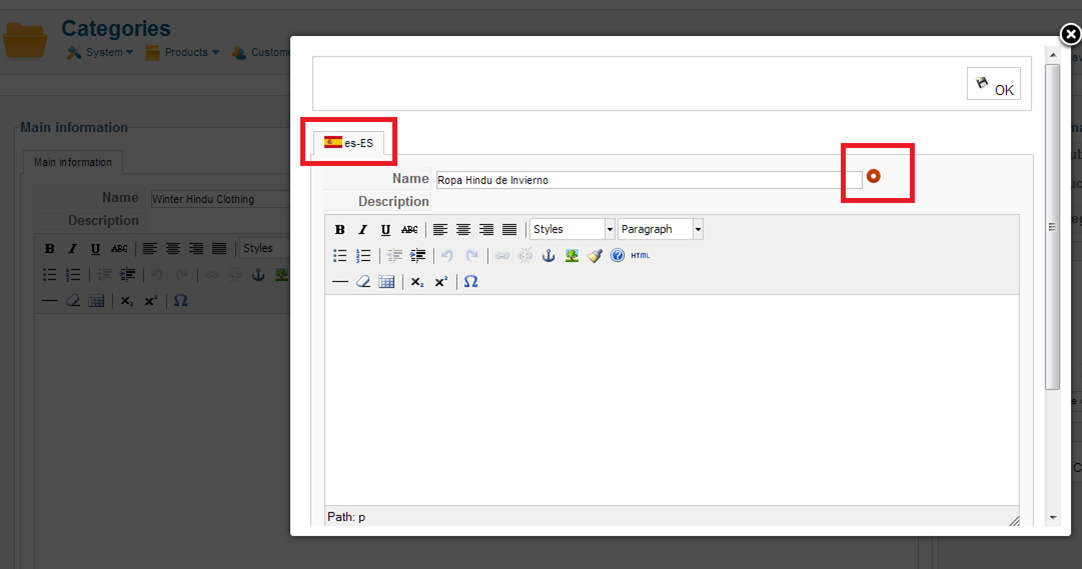Click scroll up arrow of dialog scrollbar
The height and width of the screenshot is (569, 1082).
point(1052,54)
